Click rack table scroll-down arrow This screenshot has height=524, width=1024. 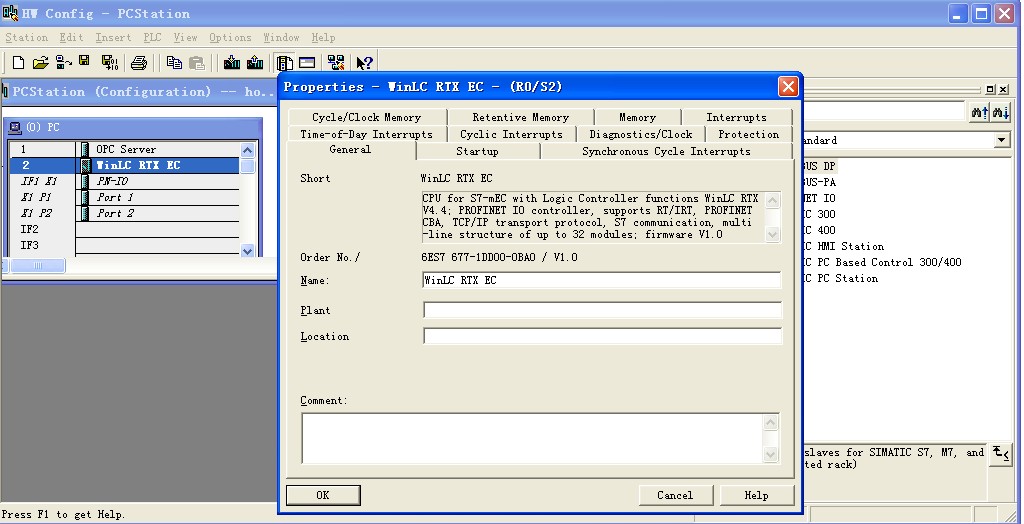point(248,250)
